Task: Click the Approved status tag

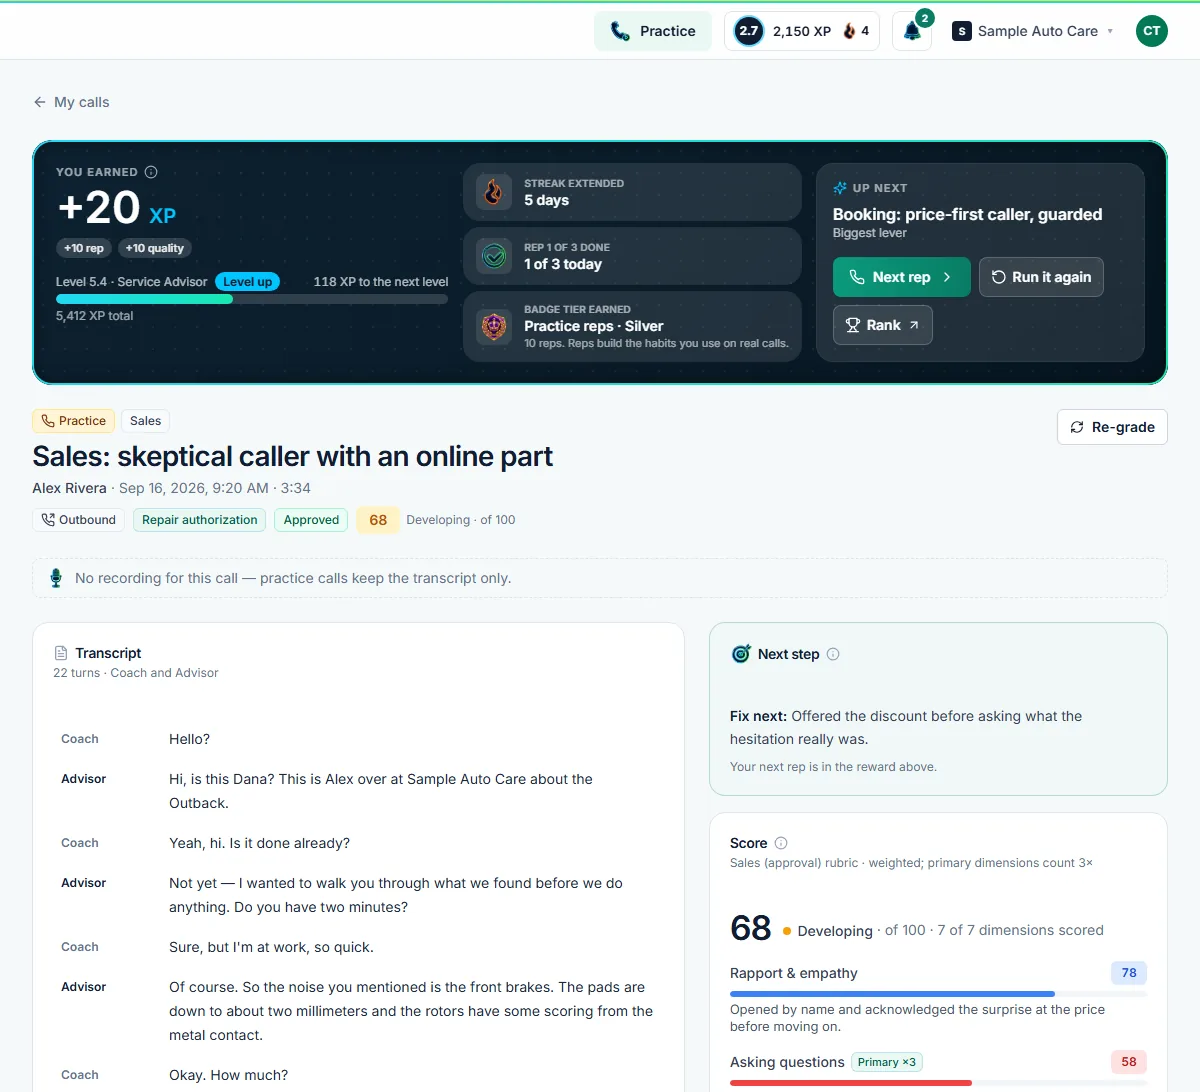Action: click(311, 520)
